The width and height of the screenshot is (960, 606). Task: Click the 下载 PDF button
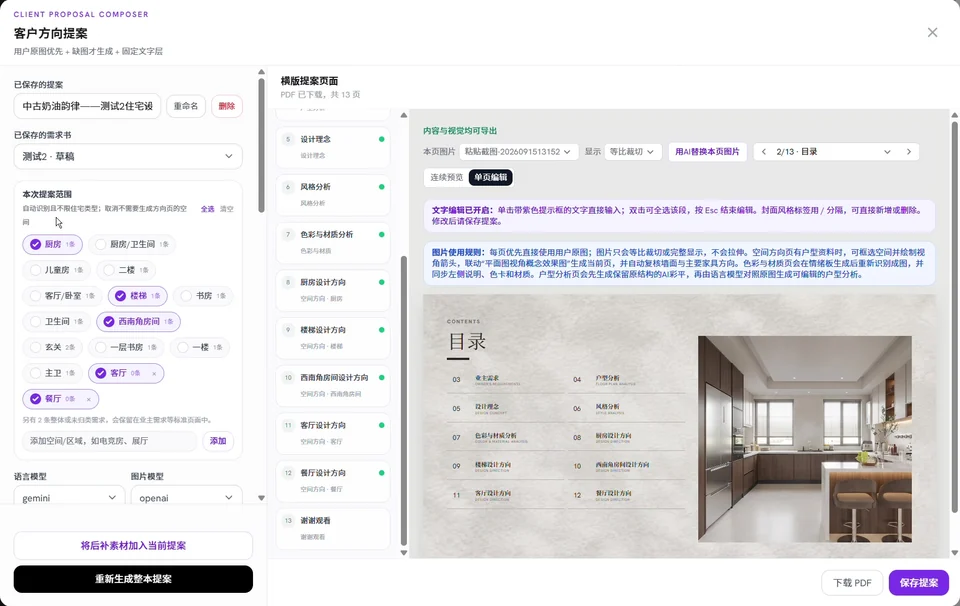[852, 583]
